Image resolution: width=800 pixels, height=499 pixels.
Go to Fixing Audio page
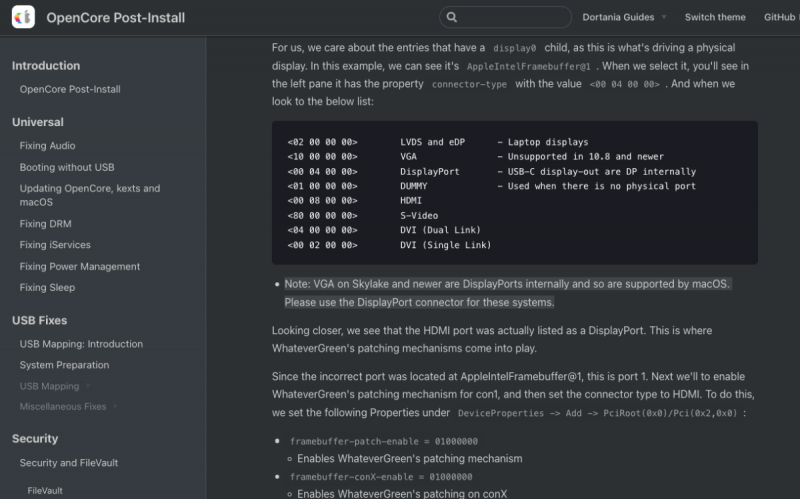(47, 145)
